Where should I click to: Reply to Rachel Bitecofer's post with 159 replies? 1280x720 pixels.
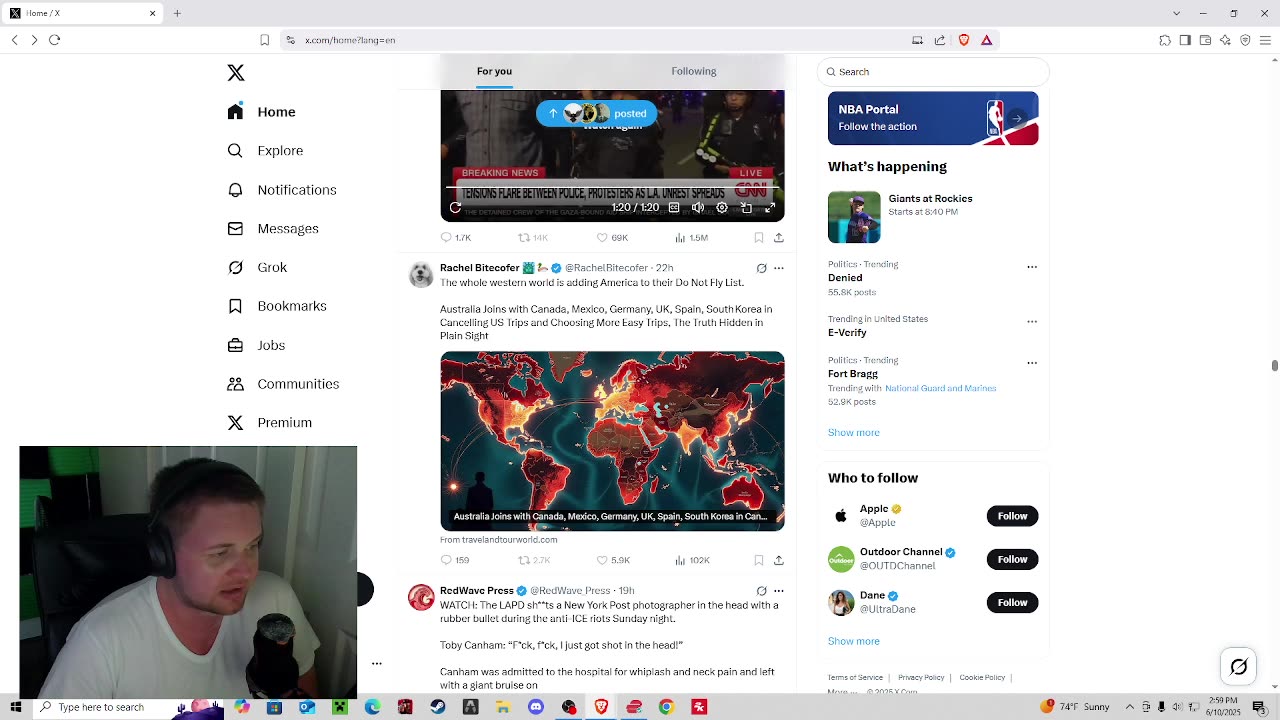click(x=455, y=561)
